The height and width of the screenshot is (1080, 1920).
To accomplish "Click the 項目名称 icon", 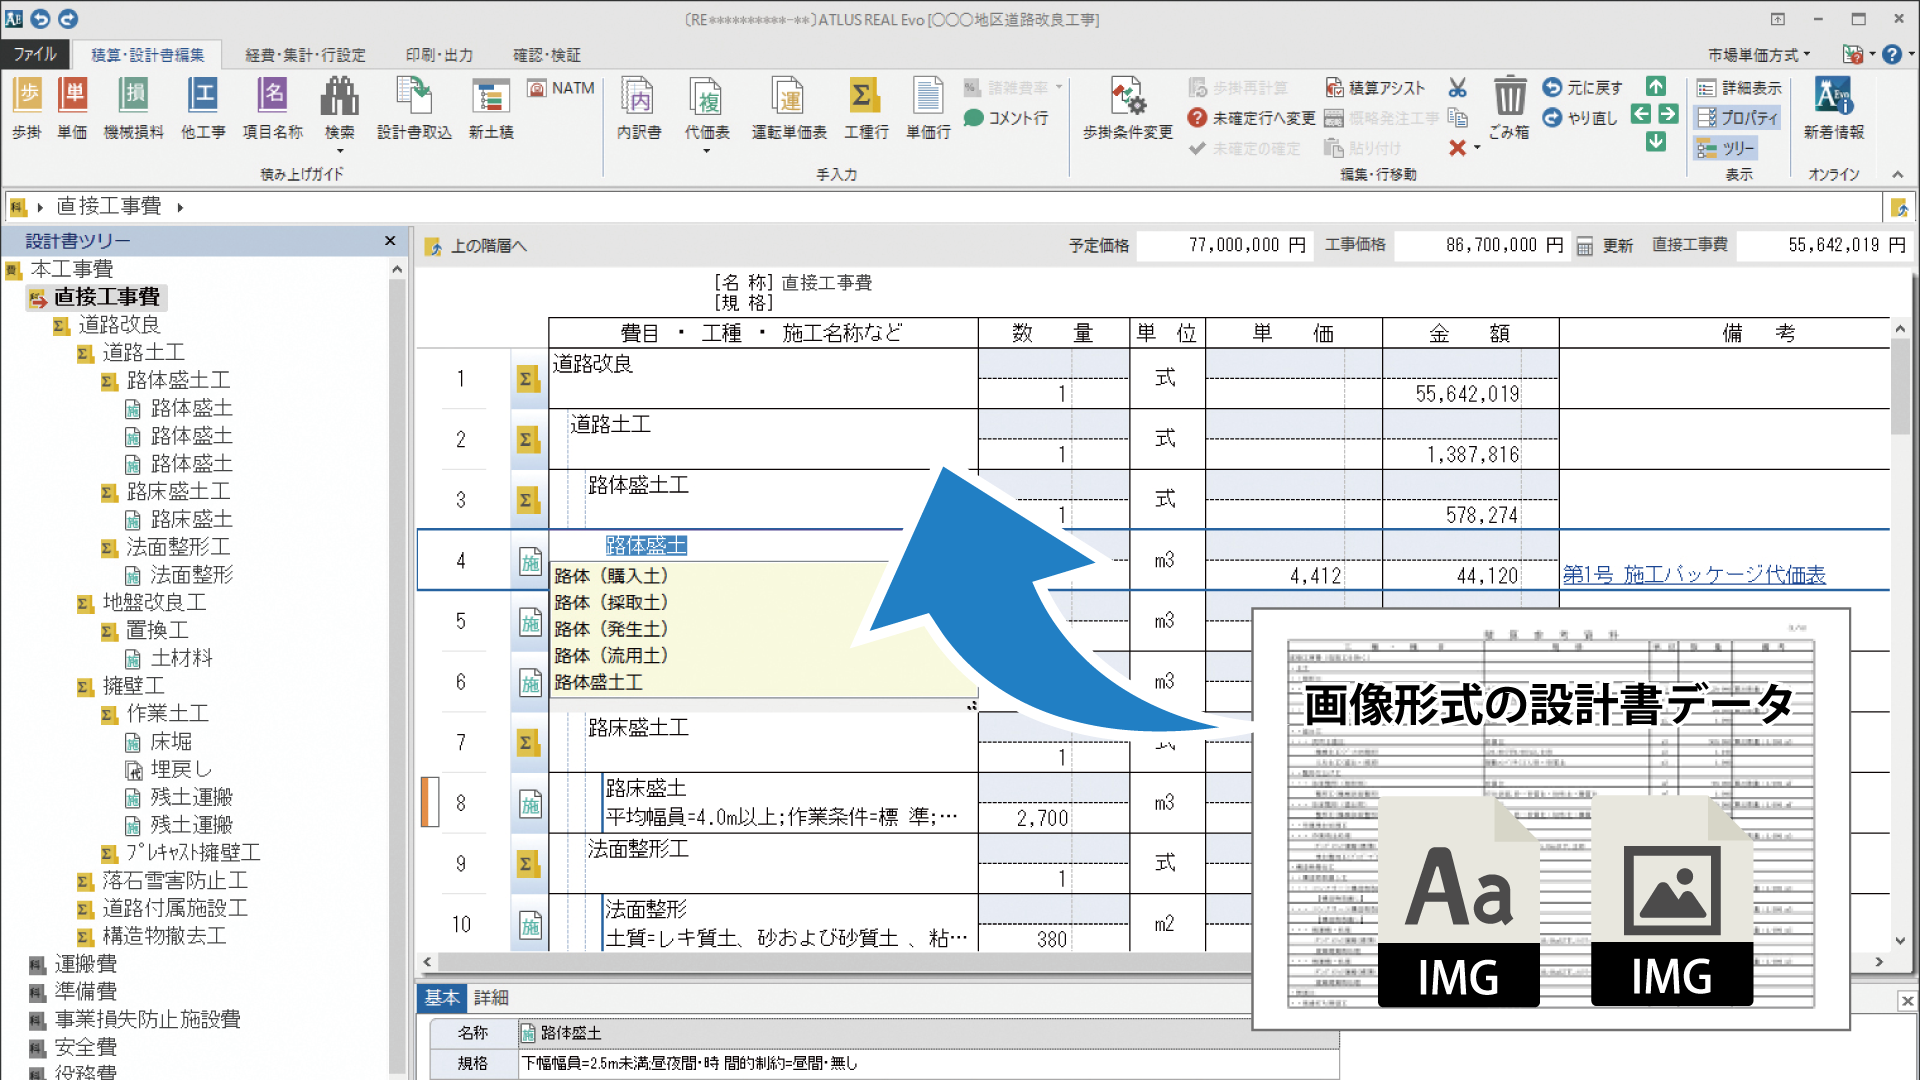I will pyautogui.click(x=272, y=108).
